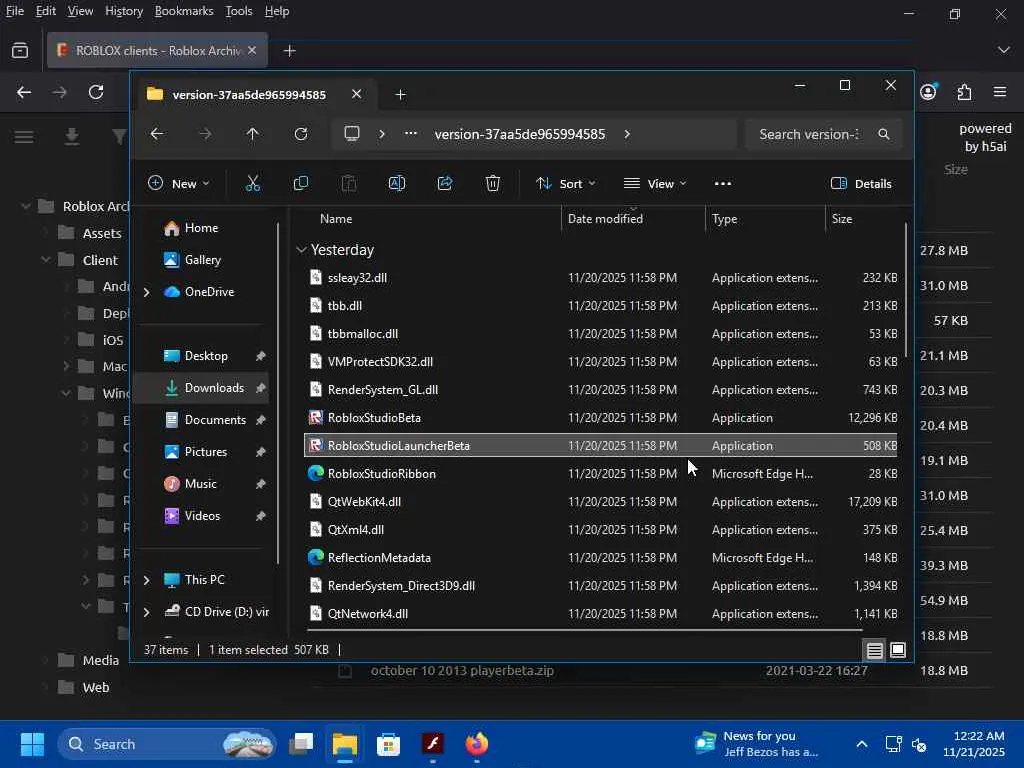The image size is (1024, 768).
Task: Open Microsoft Store from taskbar
Action: (389, 744)
